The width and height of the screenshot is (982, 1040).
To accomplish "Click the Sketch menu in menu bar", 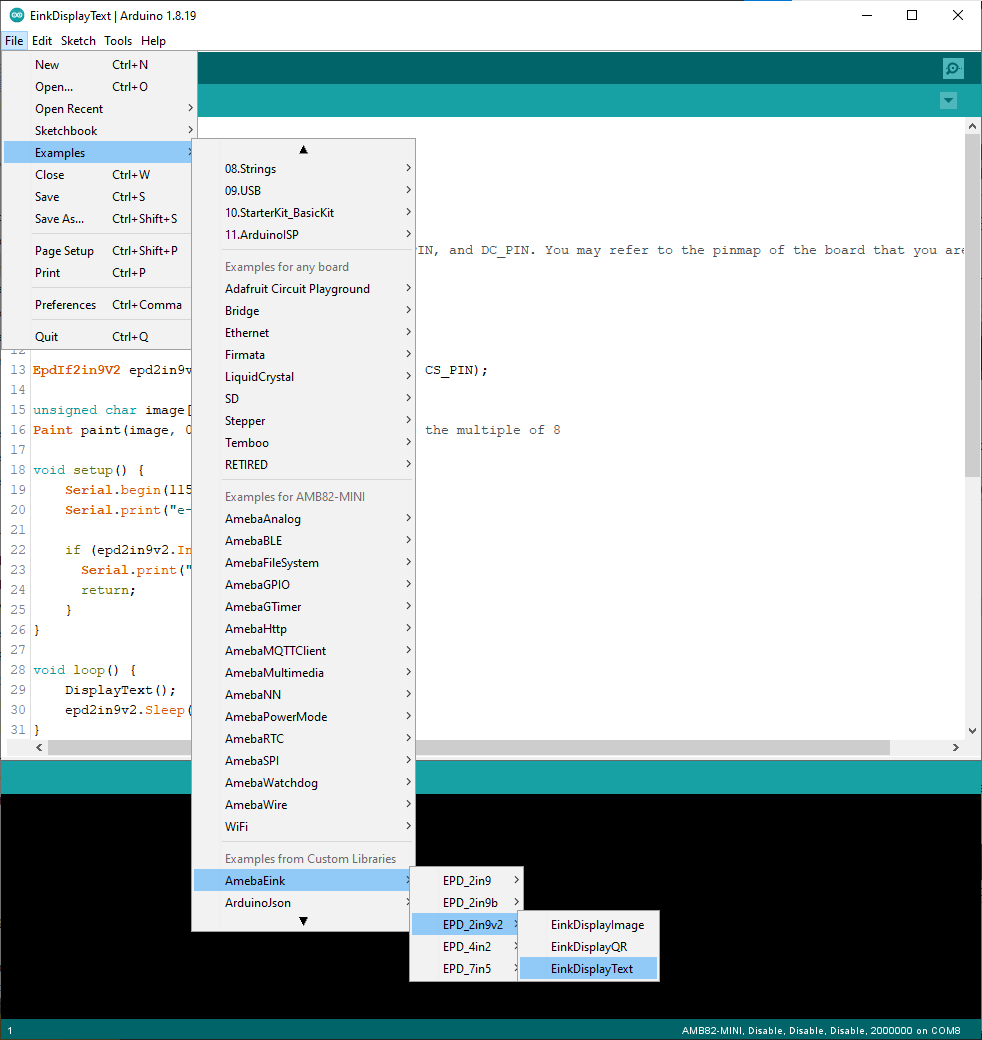I will (x=78, y=41).
